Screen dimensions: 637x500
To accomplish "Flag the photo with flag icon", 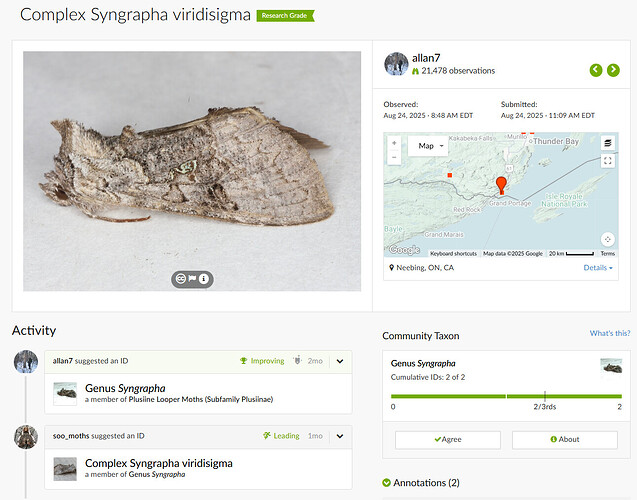I will pos(192,279).
